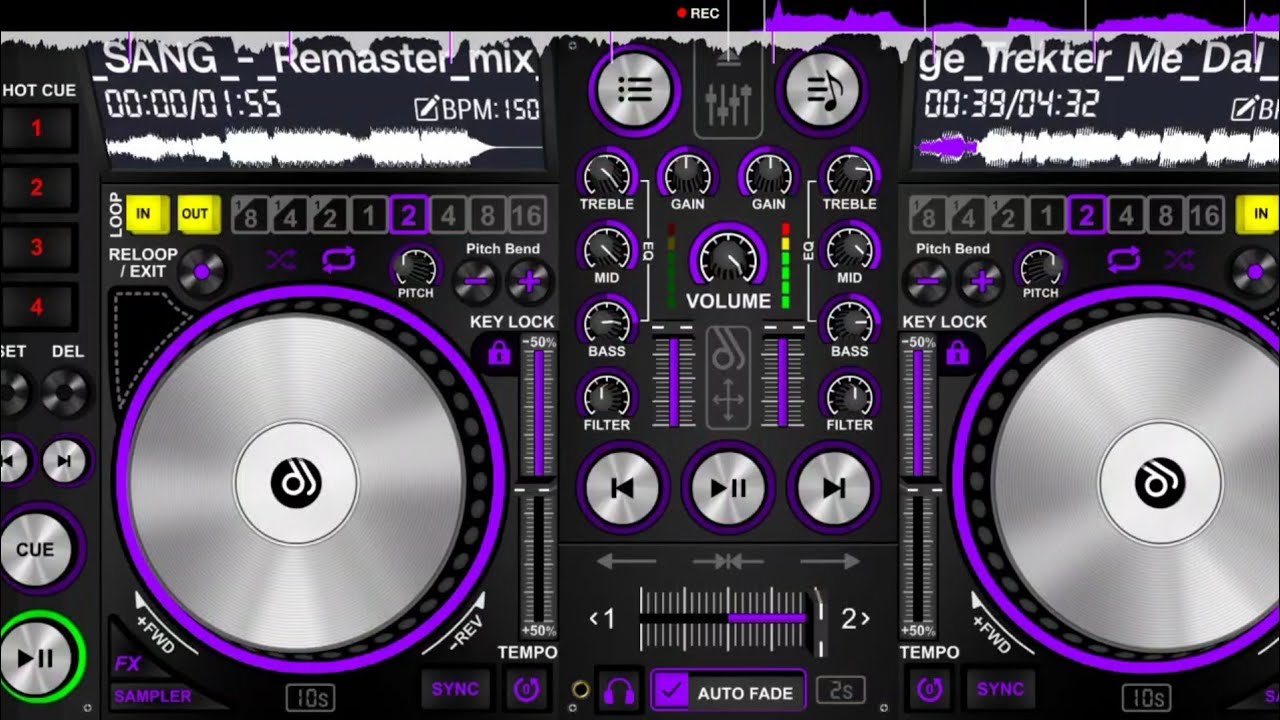
Task: Click Hot Cue 3 button
Action: pos(37,247)
